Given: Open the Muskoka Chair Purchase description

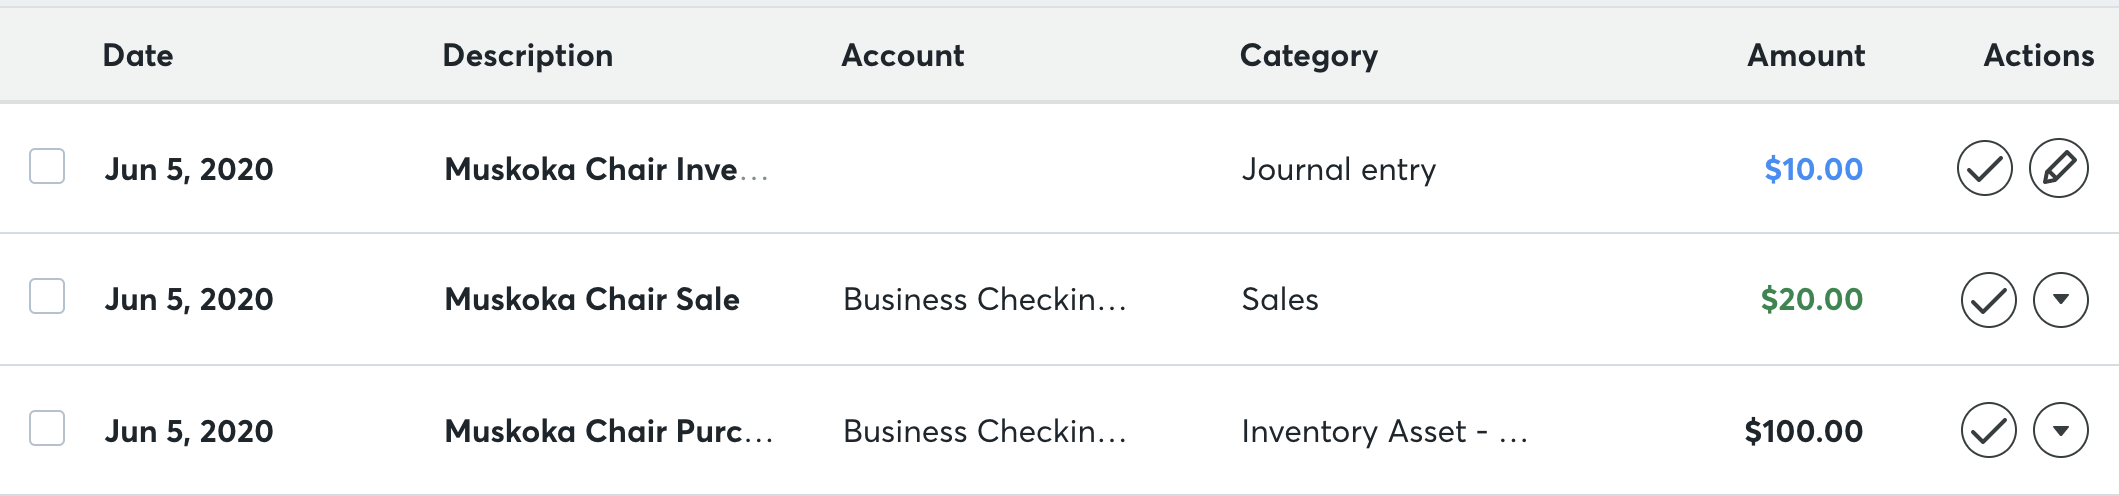Looking at the screenshot, I should click(x=608, y=432).
